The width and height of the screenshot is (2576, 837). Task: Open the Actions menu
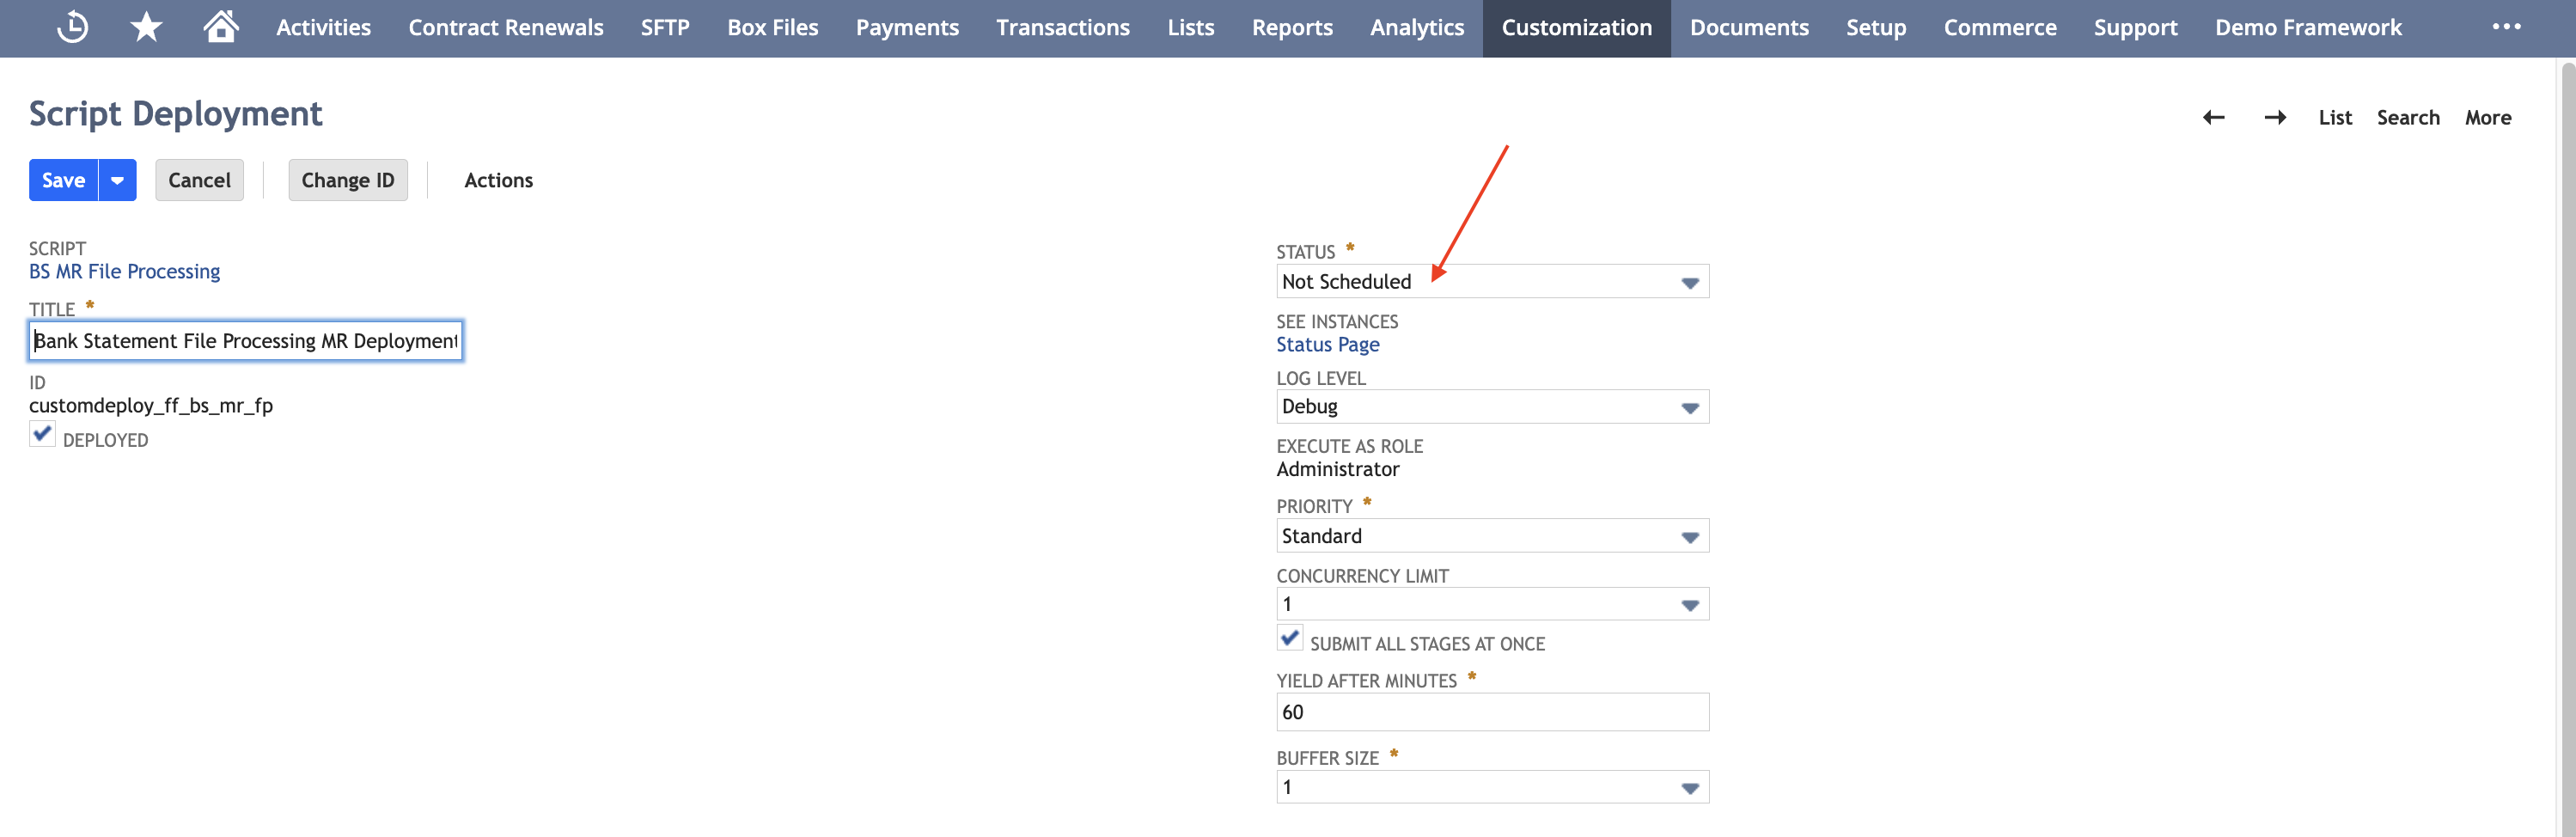pyautogui.click(x=498, y=180)
